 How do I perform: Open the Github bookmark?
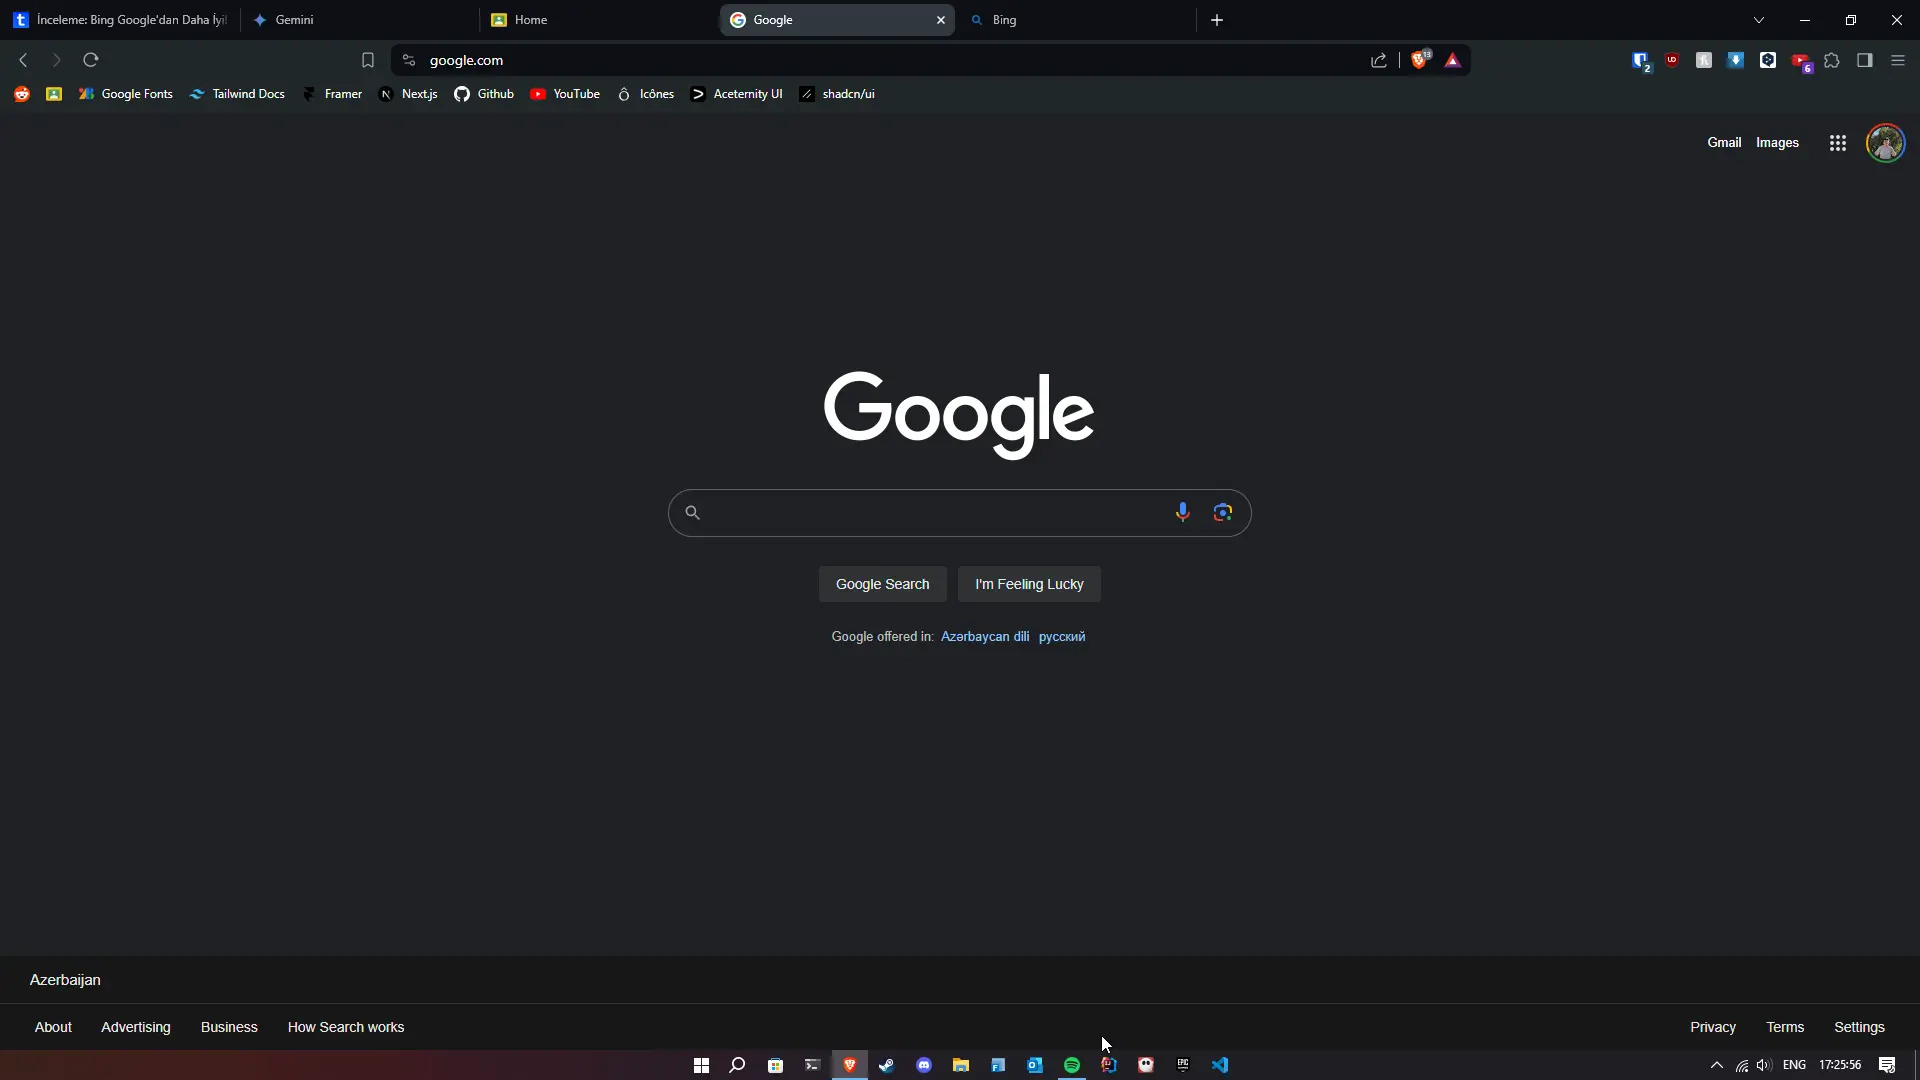coord(484,94)
